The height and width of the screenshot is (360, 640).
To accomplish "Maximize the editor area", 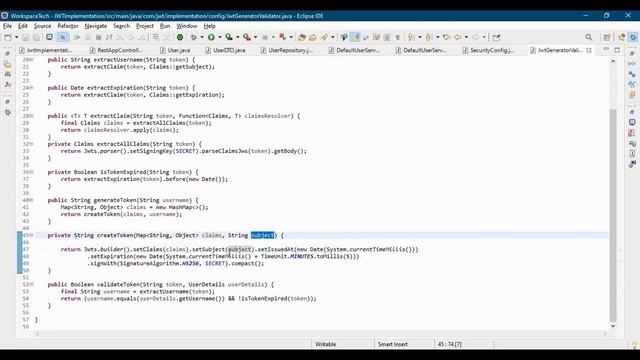I will coord(617,49).
